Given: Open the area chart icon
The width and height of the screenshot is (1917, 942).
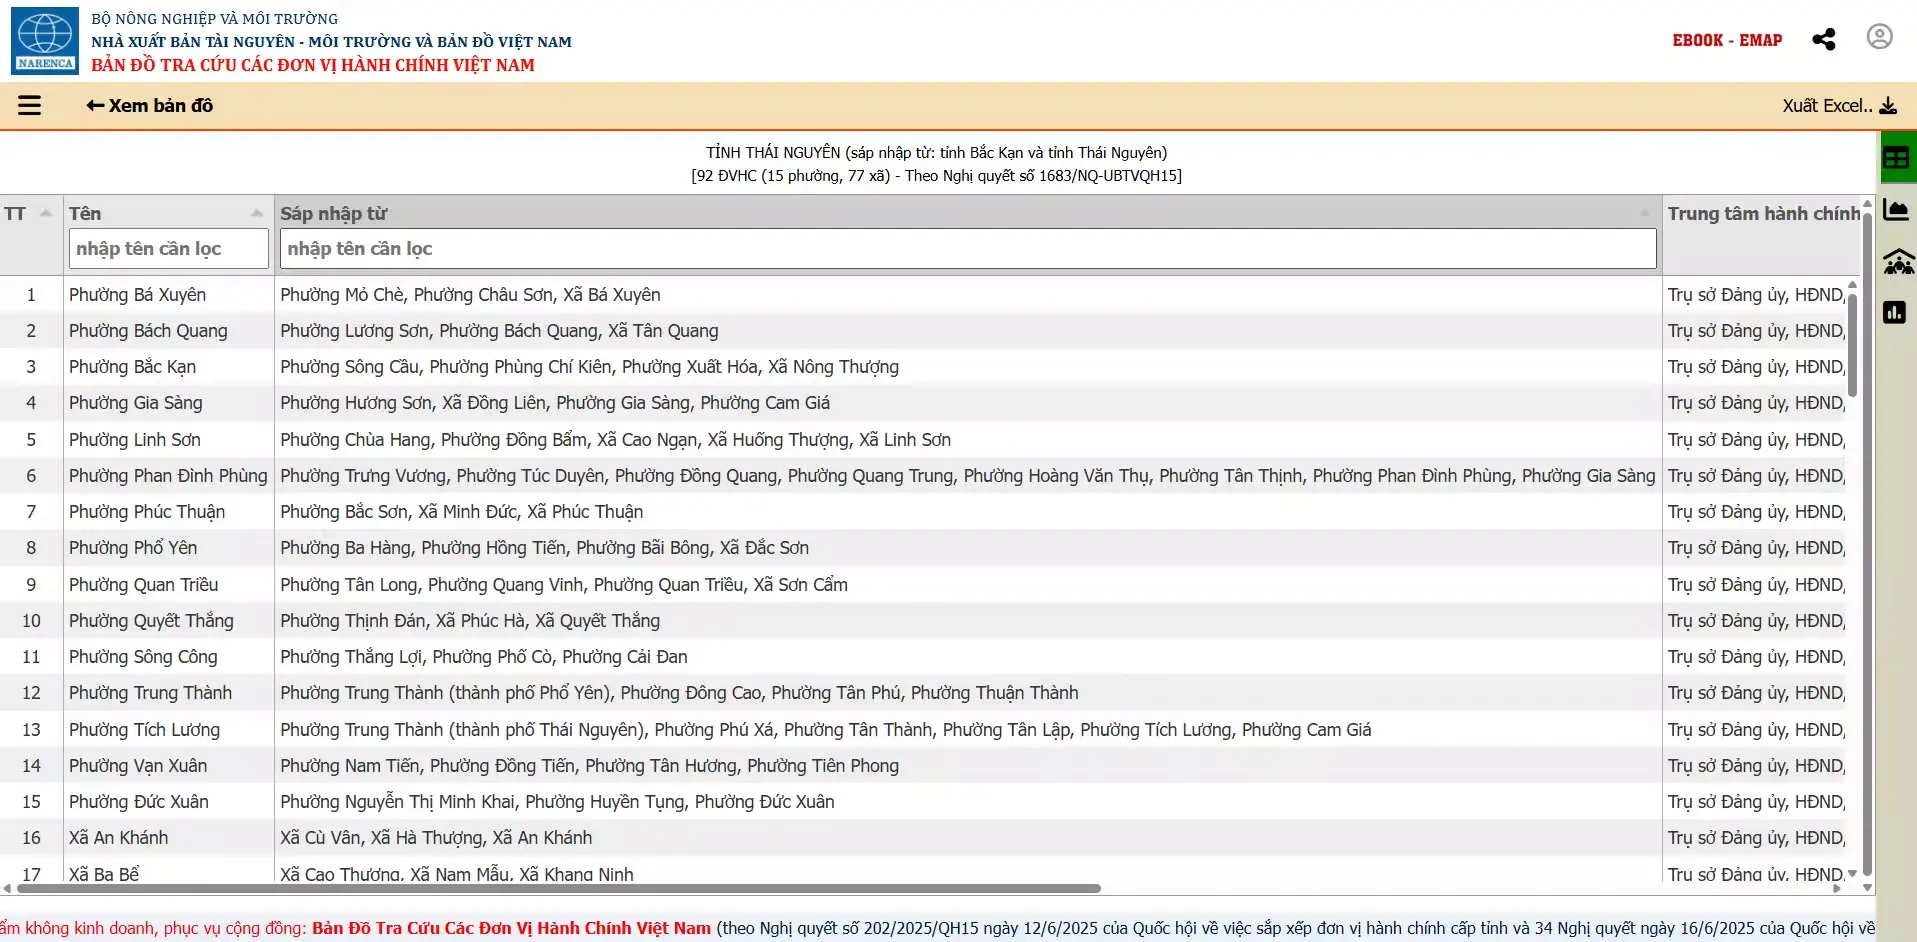Looking at the screenshot, I should click(x=1896, y=210).
